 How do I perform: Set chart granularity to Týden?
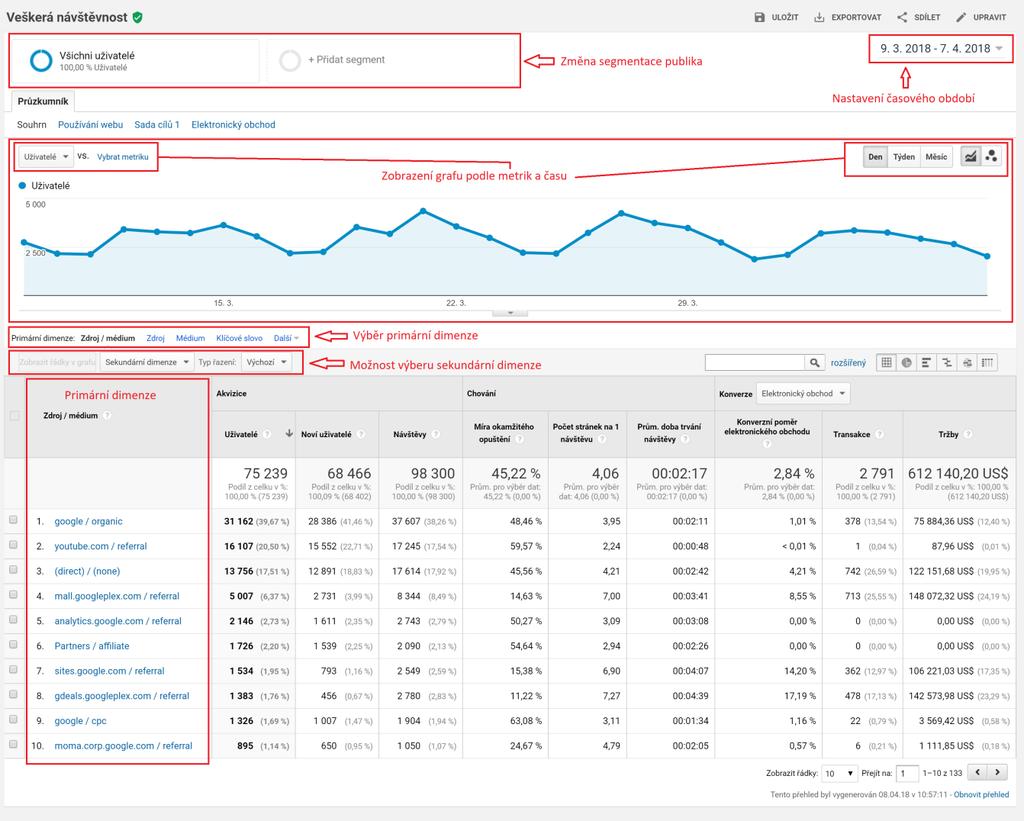[904, 157]
